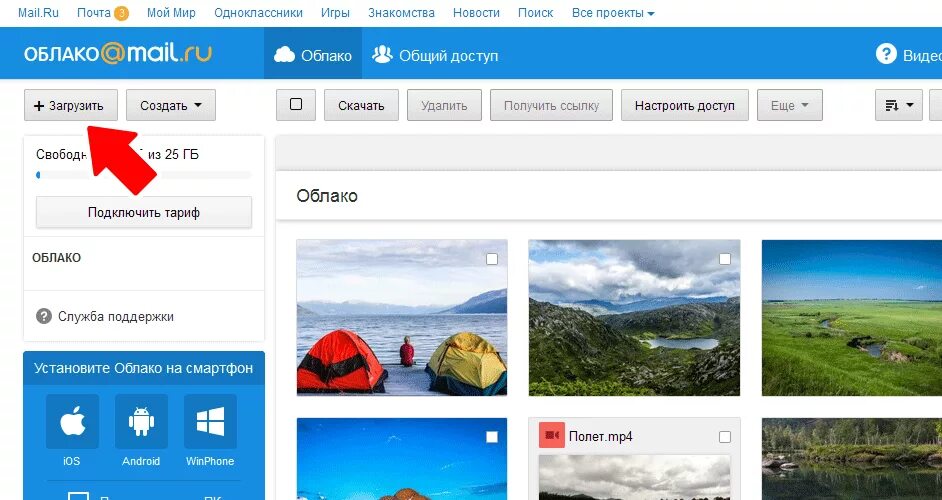Click the help question mark icon near Видео
This screenshot has height=500, width=942.
point(886,54)
